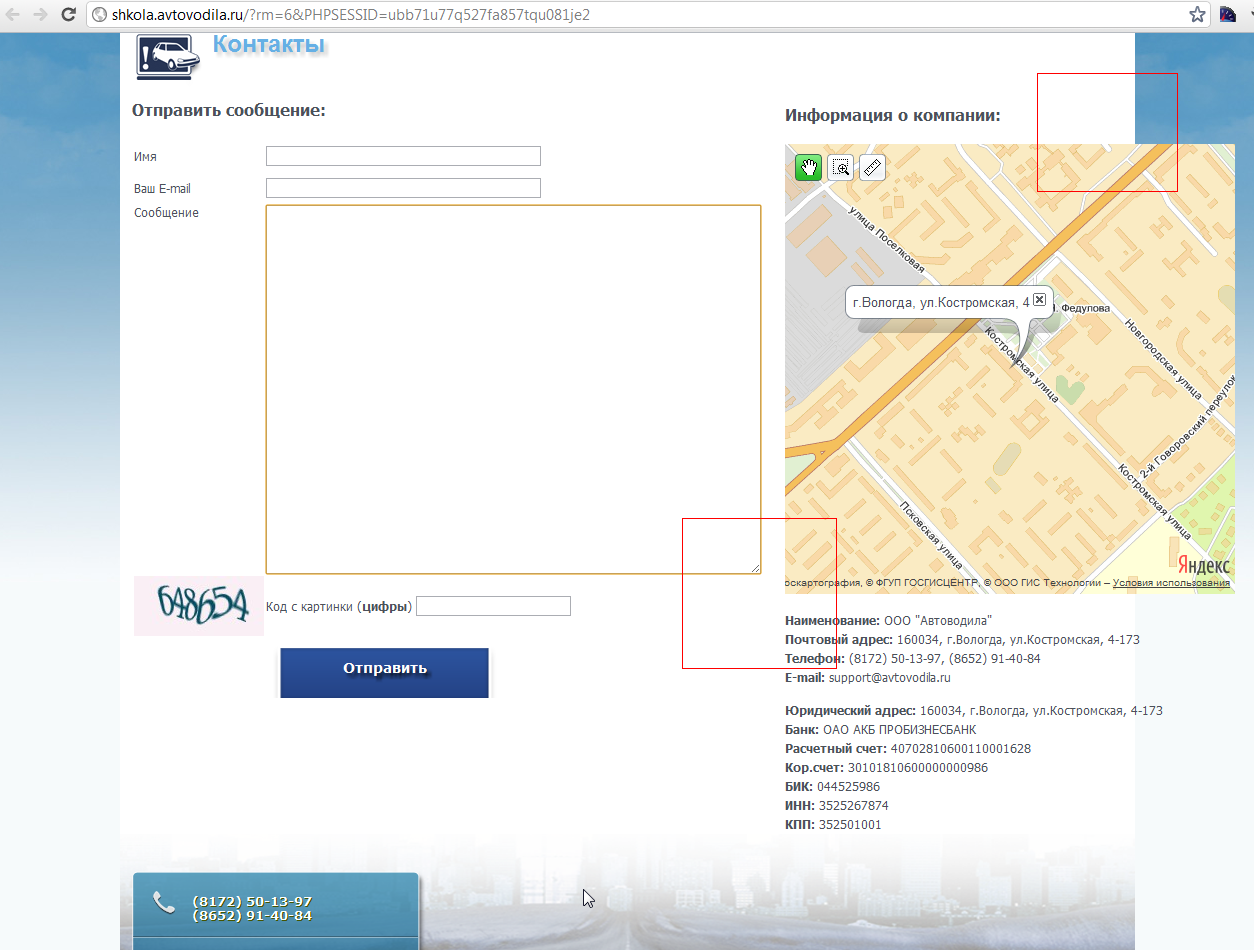Click inside the Сообщение text area
The width and height of the screenshot is (1254, 950).
point(513,389)
